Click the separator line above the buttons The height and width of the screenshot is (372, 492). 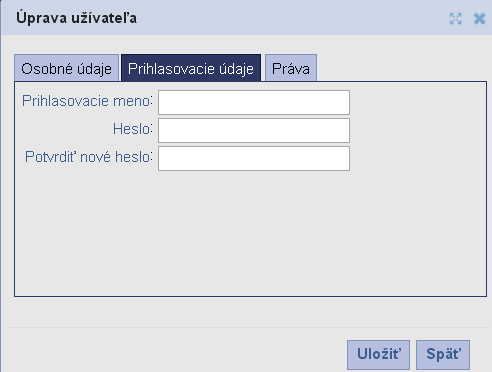tap(247, 328)
